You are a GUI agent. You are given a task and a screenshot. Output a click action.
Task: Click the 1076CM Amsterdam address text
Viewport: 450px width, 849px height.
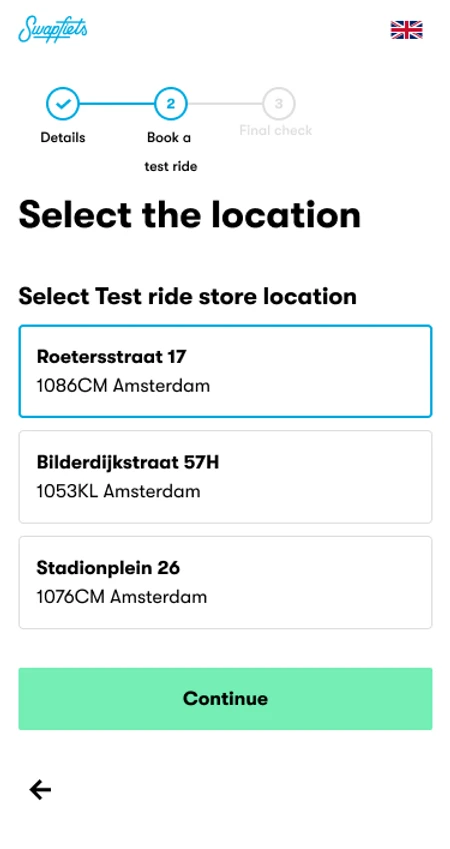122,597
